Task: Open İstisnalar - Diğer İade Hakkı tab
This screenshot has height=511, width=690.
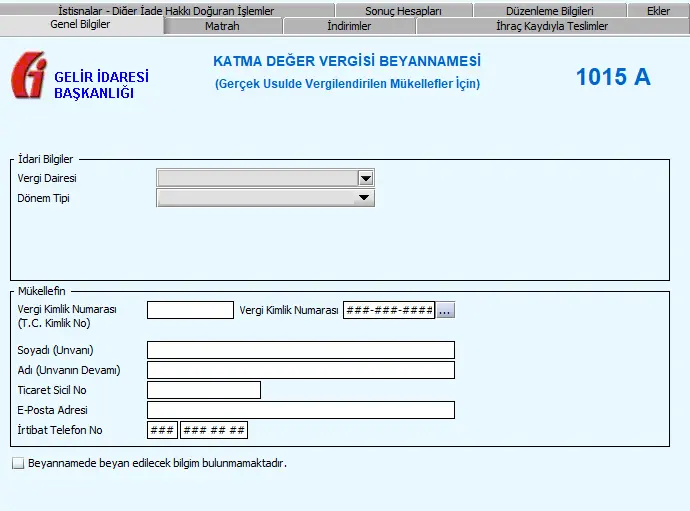Action: 166,11
